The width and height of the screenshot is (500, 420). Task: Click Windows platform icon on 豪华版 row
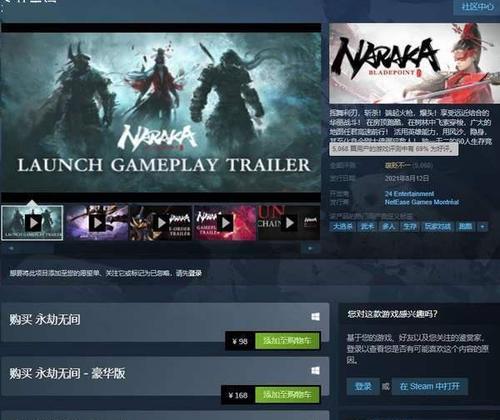(315, 370)
